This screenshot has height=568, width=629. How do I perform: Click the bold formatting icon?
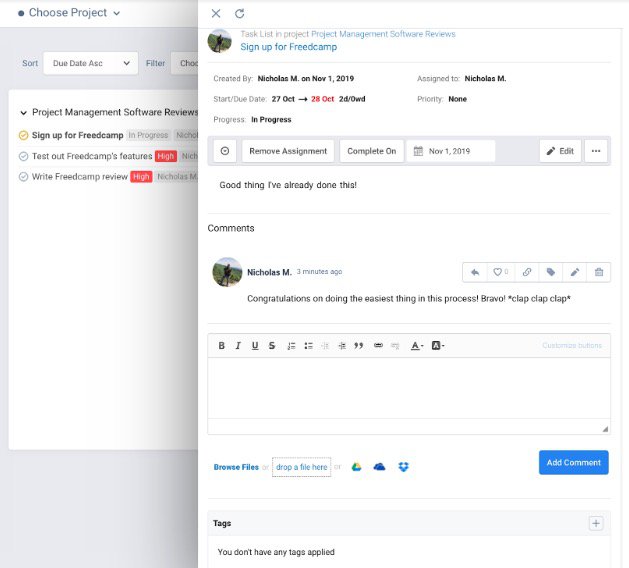tap(221, 346)
